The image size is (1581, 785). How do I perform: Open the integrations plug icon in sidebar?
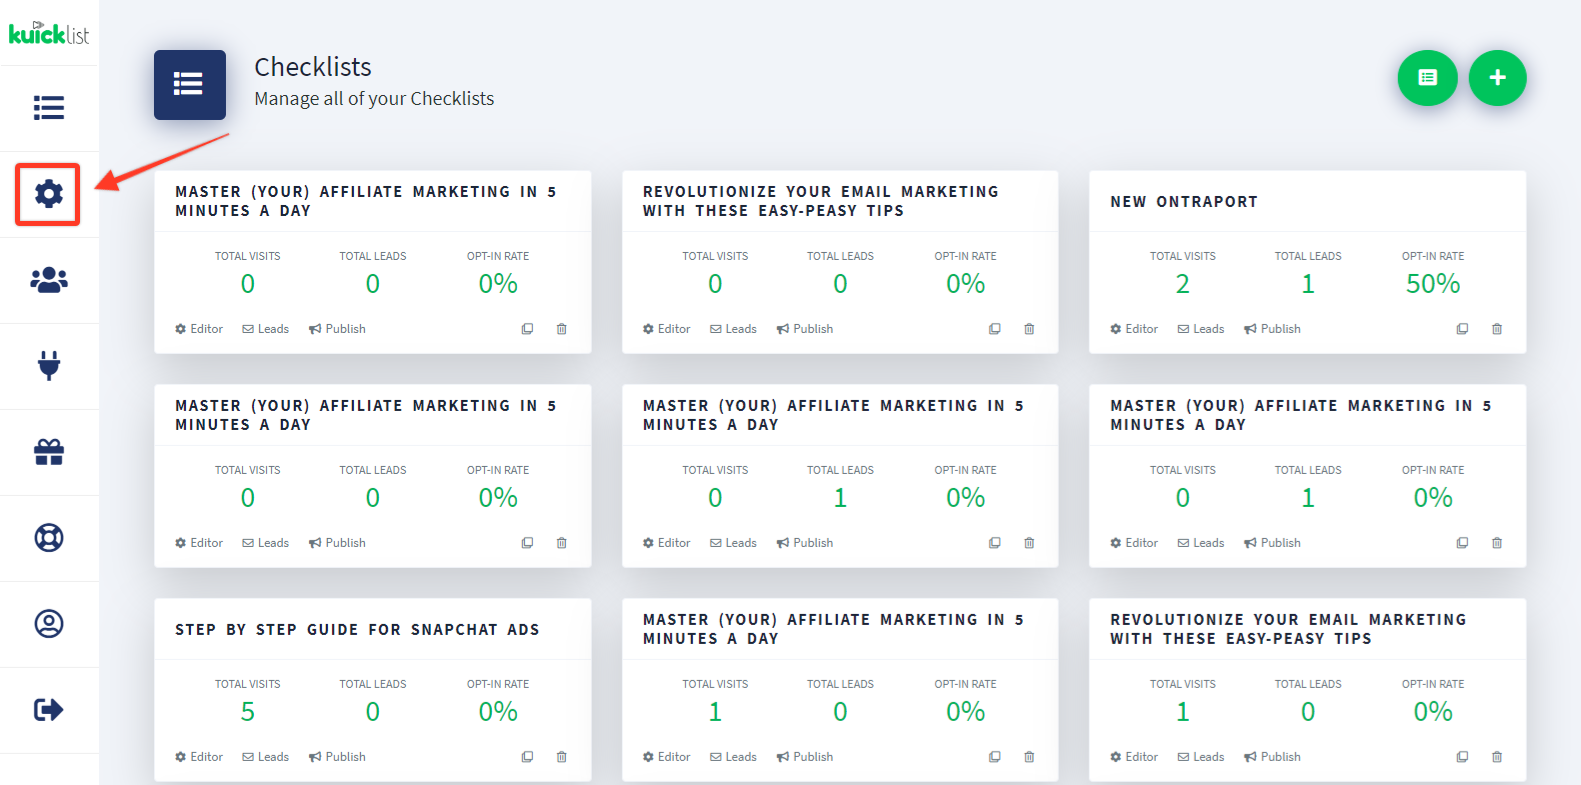coord(49,366)
